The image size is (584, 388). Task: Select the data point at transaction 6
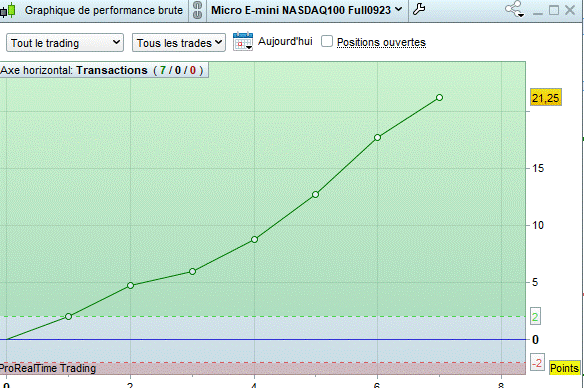[377, 137]
